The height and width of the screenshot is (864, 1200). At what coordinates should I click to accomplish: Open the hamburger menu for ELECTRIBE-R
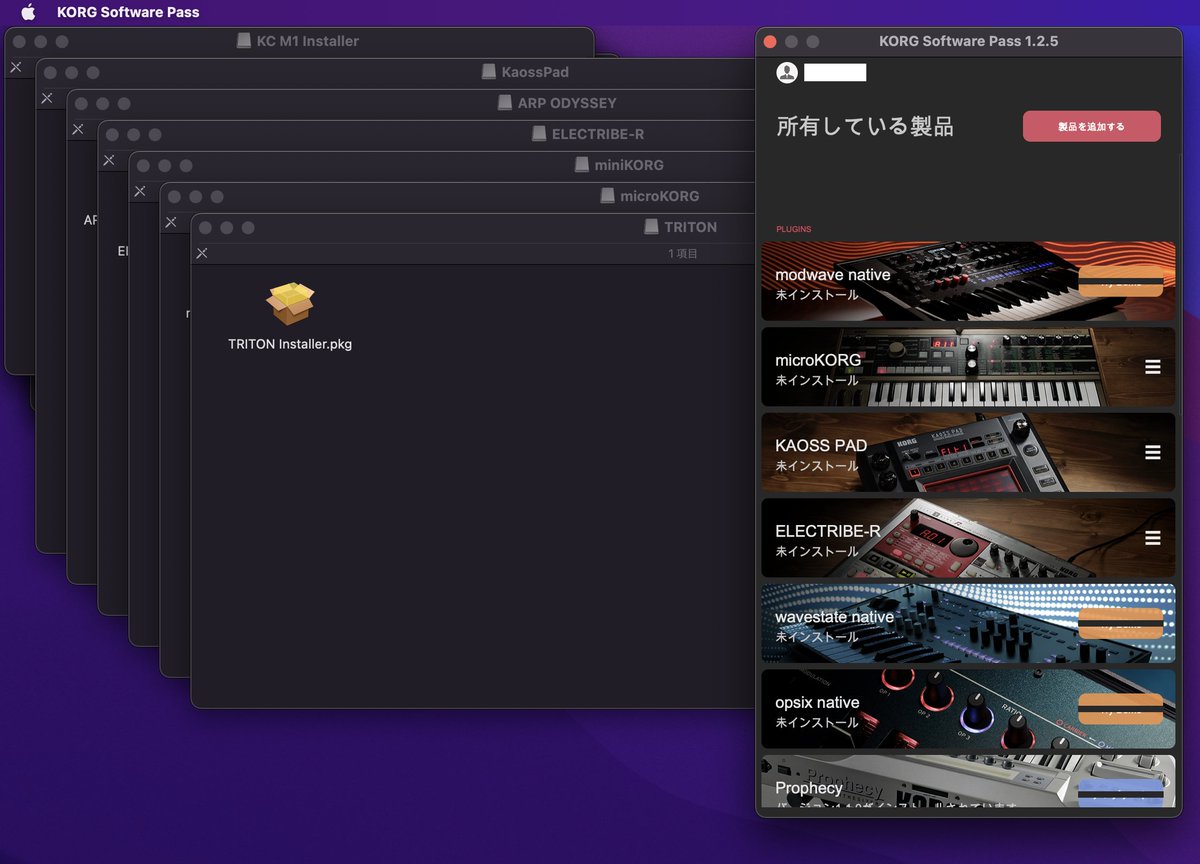(x=1153, y=538)
